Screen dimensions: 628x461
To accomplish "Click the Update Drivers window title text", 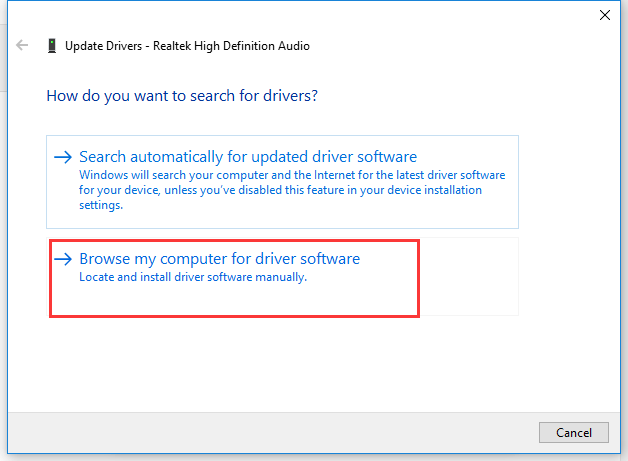I will 187,46.
